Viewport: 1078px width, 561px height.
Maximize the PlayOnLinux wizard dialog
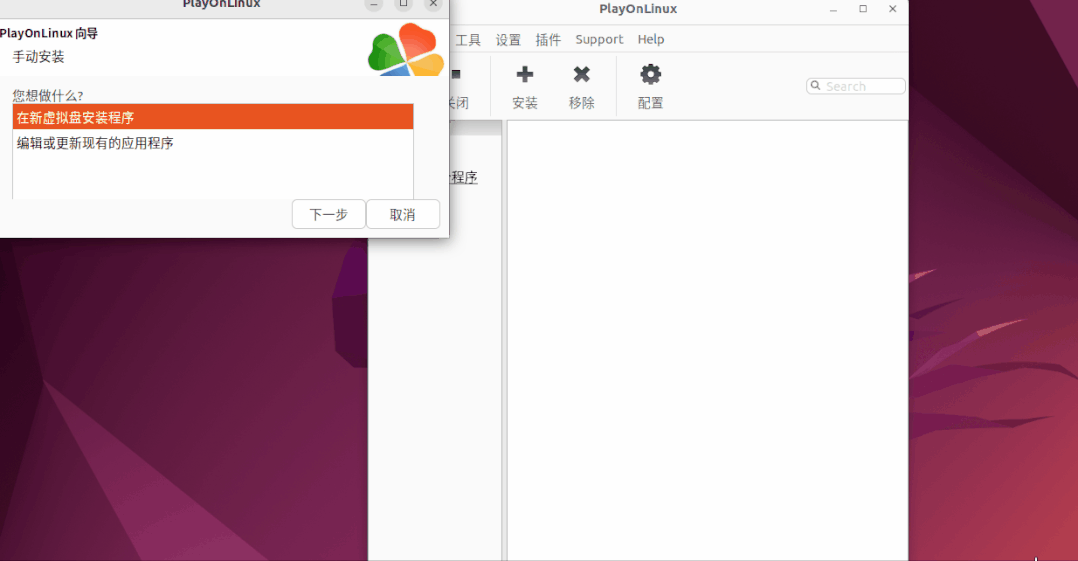pyautogui.click(x=404, y=4)
